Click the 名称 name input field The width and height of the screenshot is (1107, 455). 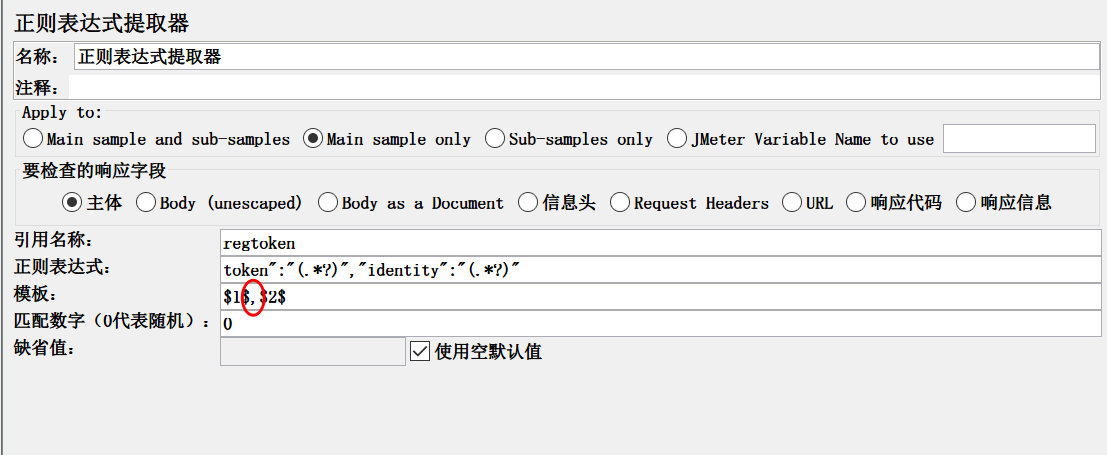pyautogui.click(x=586, y=57)
